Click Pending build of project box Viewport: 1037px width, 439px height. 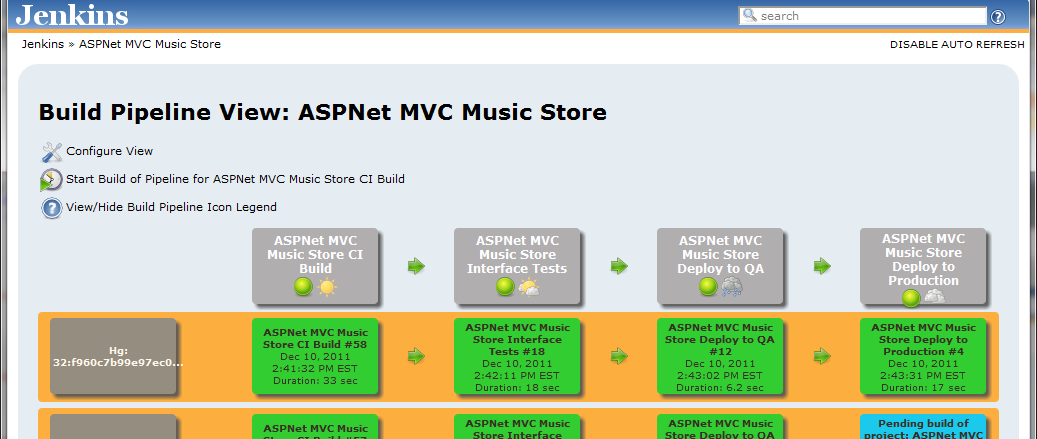923,427
